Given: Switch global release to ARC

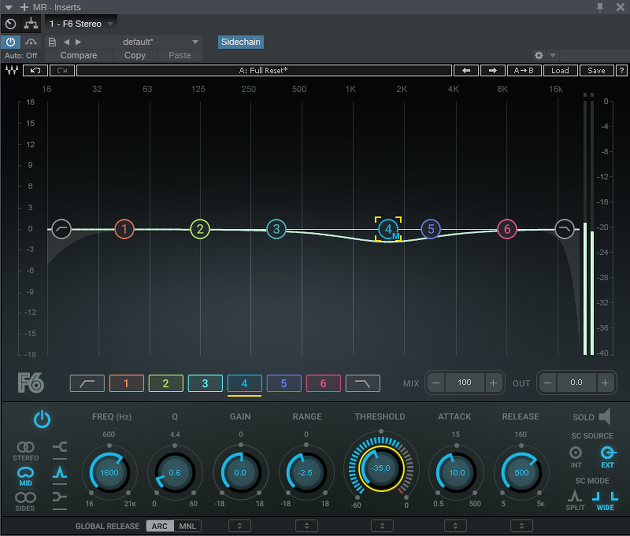Looking at the screenshot, I should tap(160, 526).
